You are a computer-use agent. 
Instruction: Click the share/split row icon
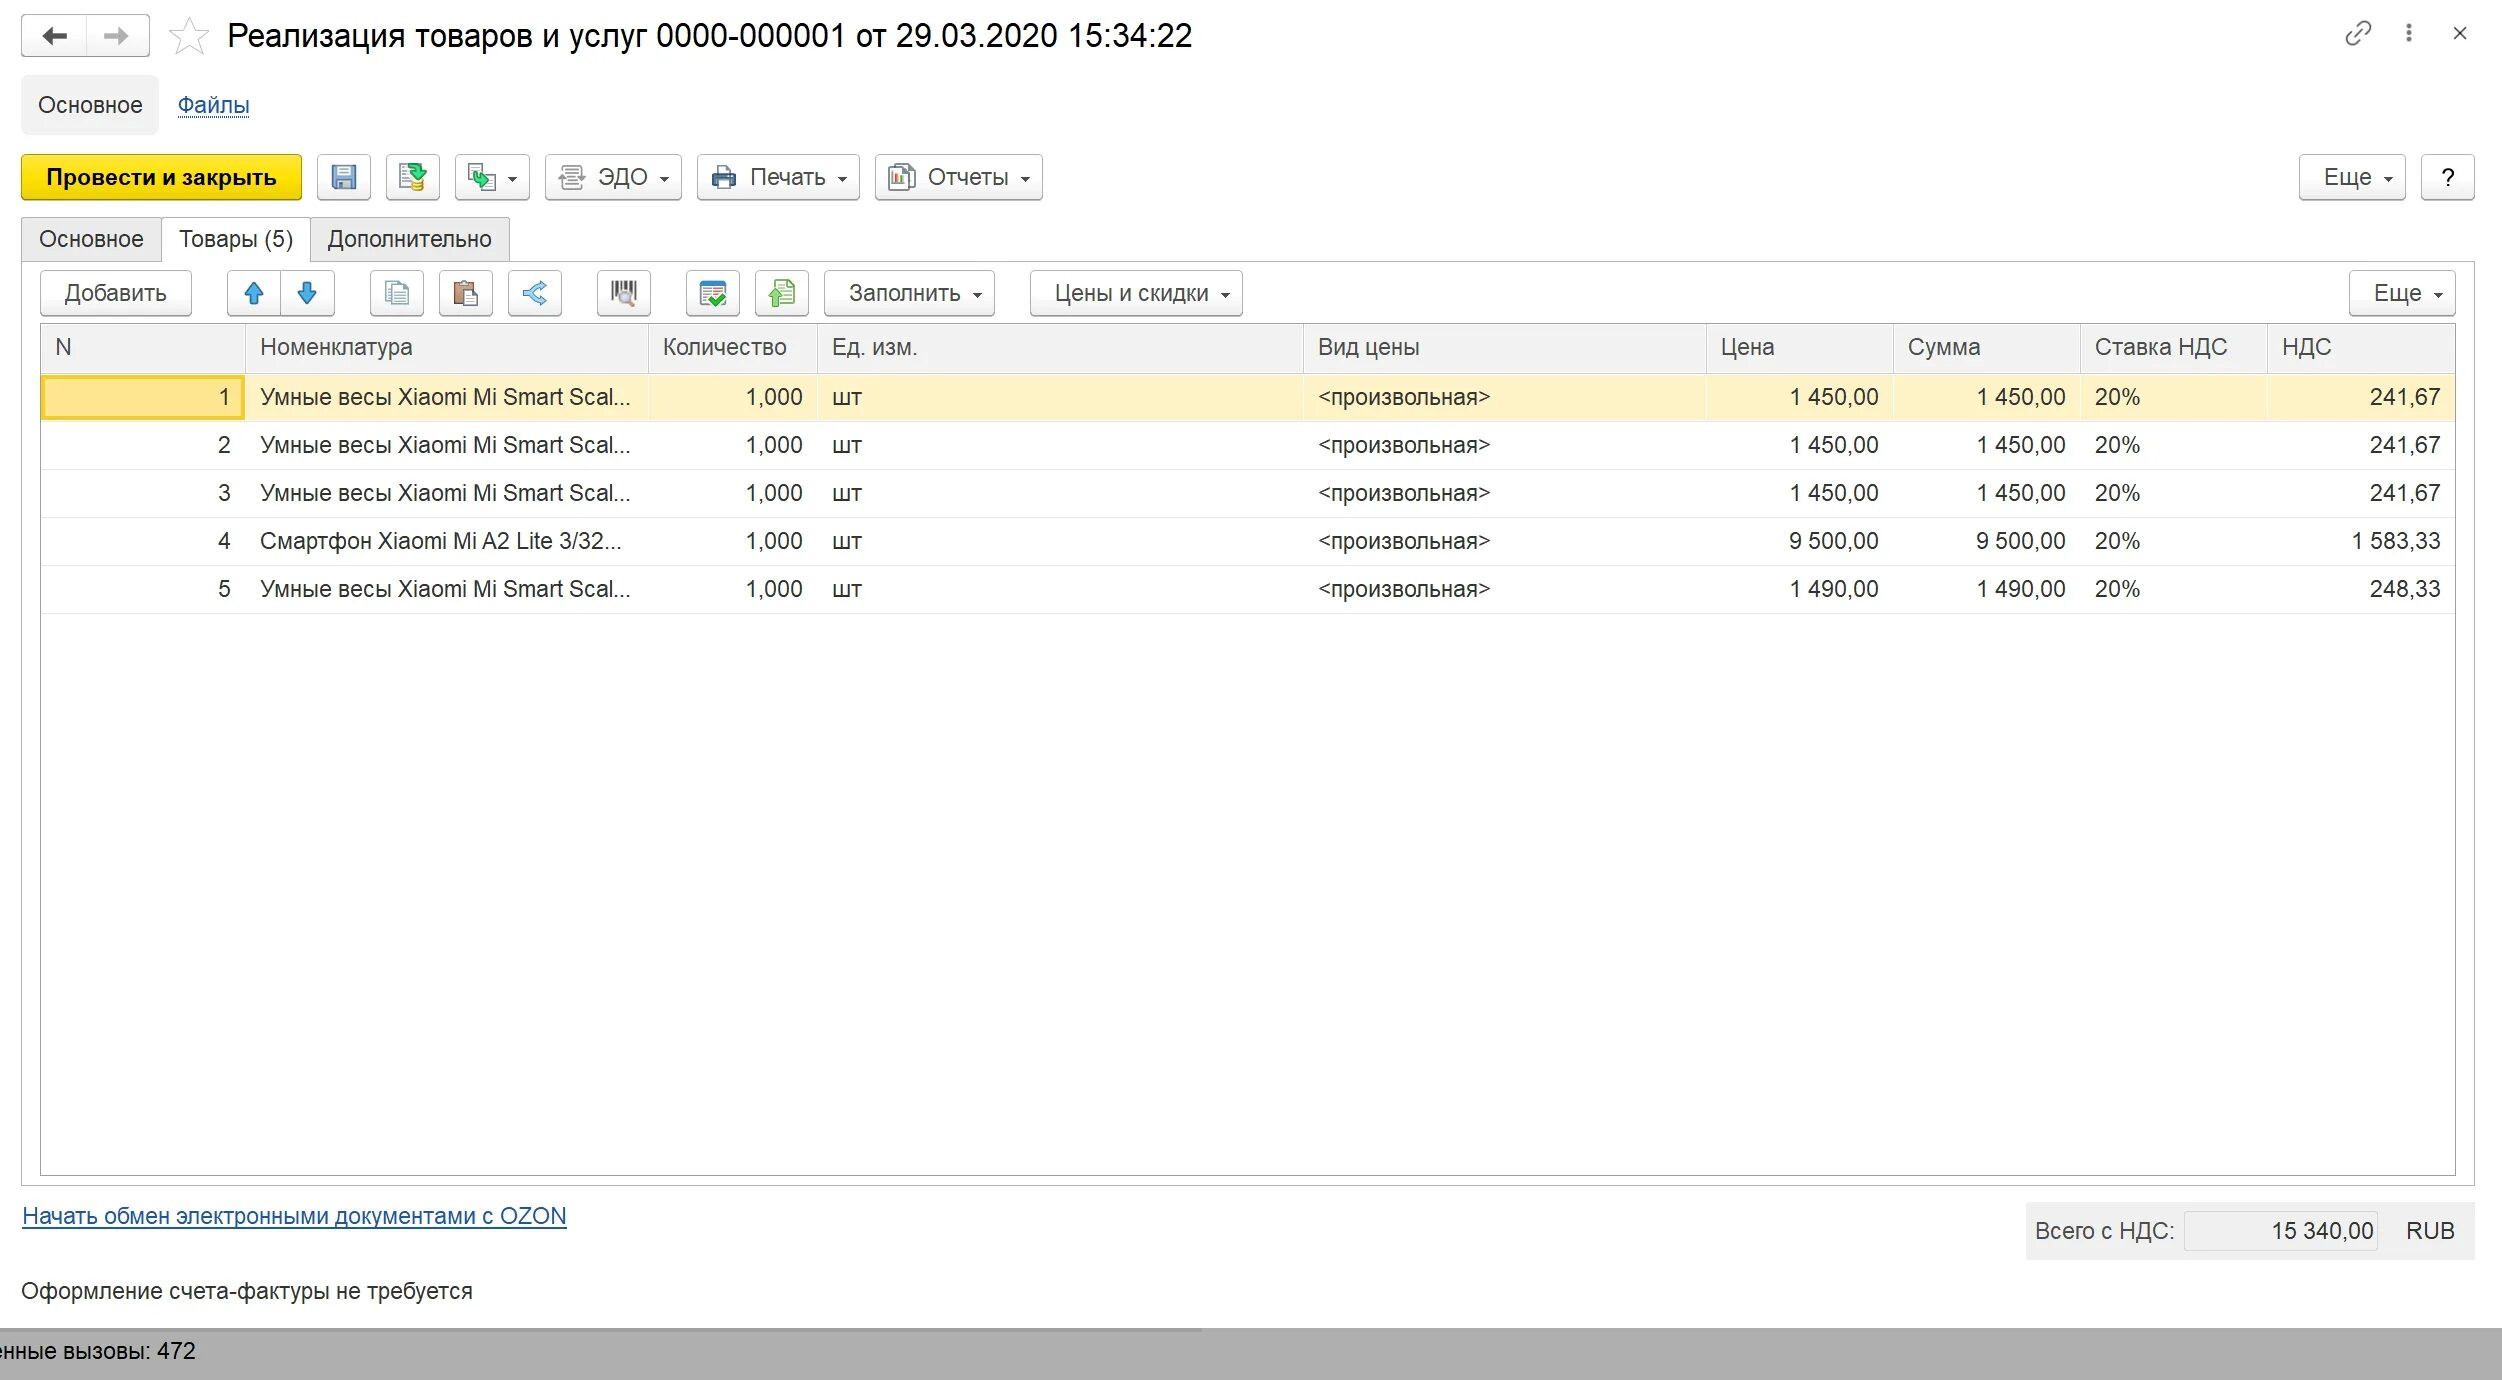tap(535, 293)
